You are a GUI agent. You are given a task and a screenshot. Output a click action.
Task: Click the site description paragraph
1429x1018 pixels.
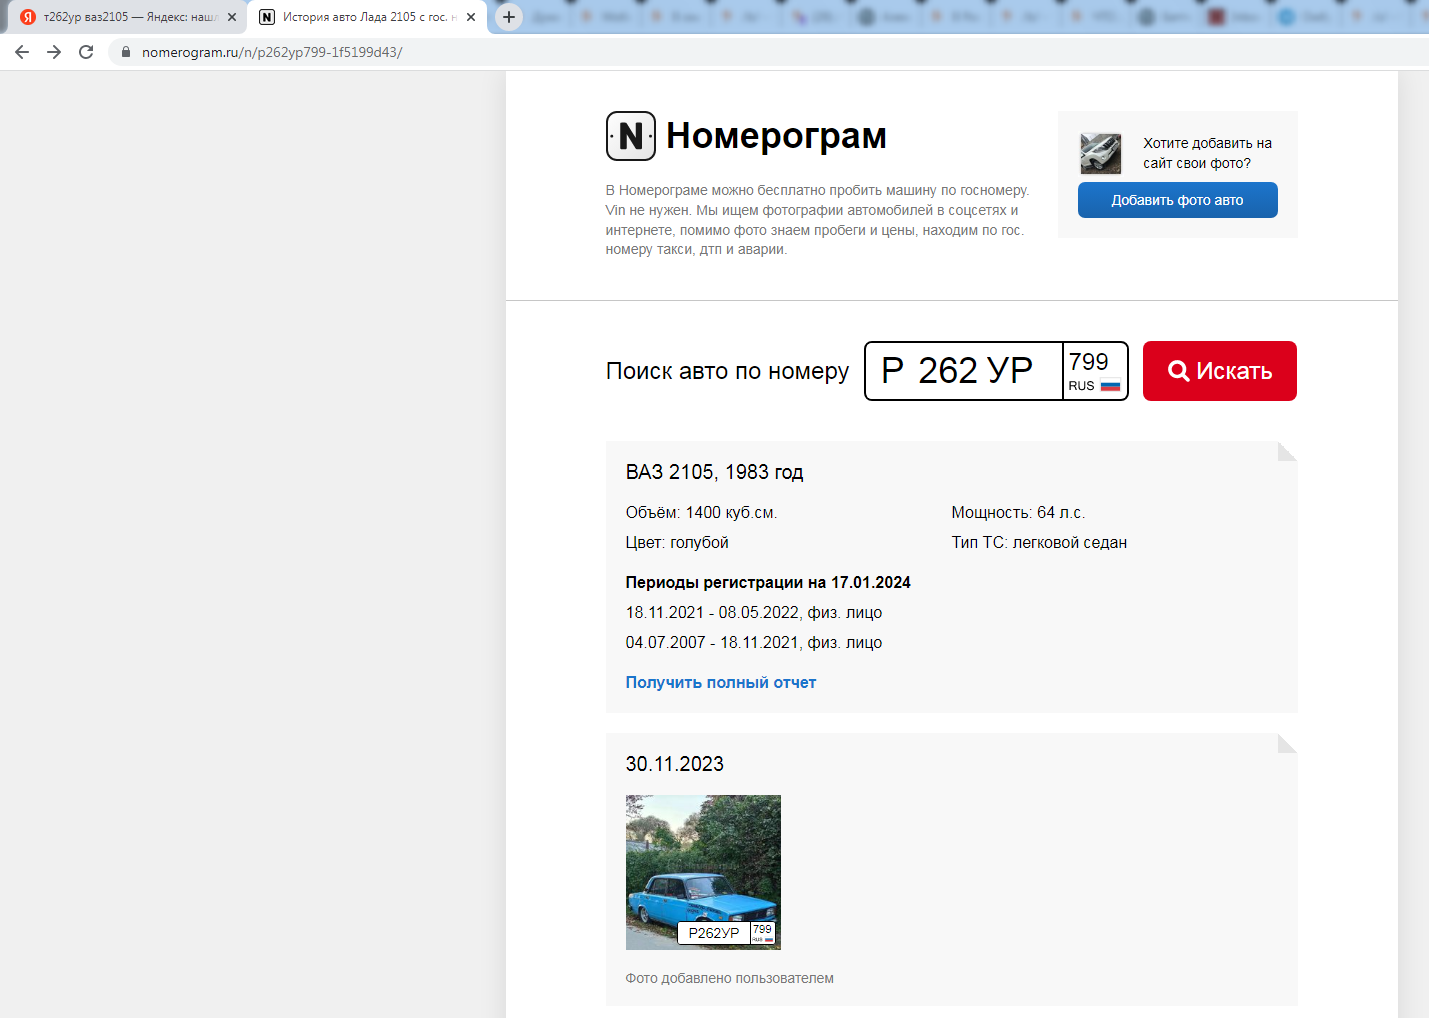coord(817,220)
